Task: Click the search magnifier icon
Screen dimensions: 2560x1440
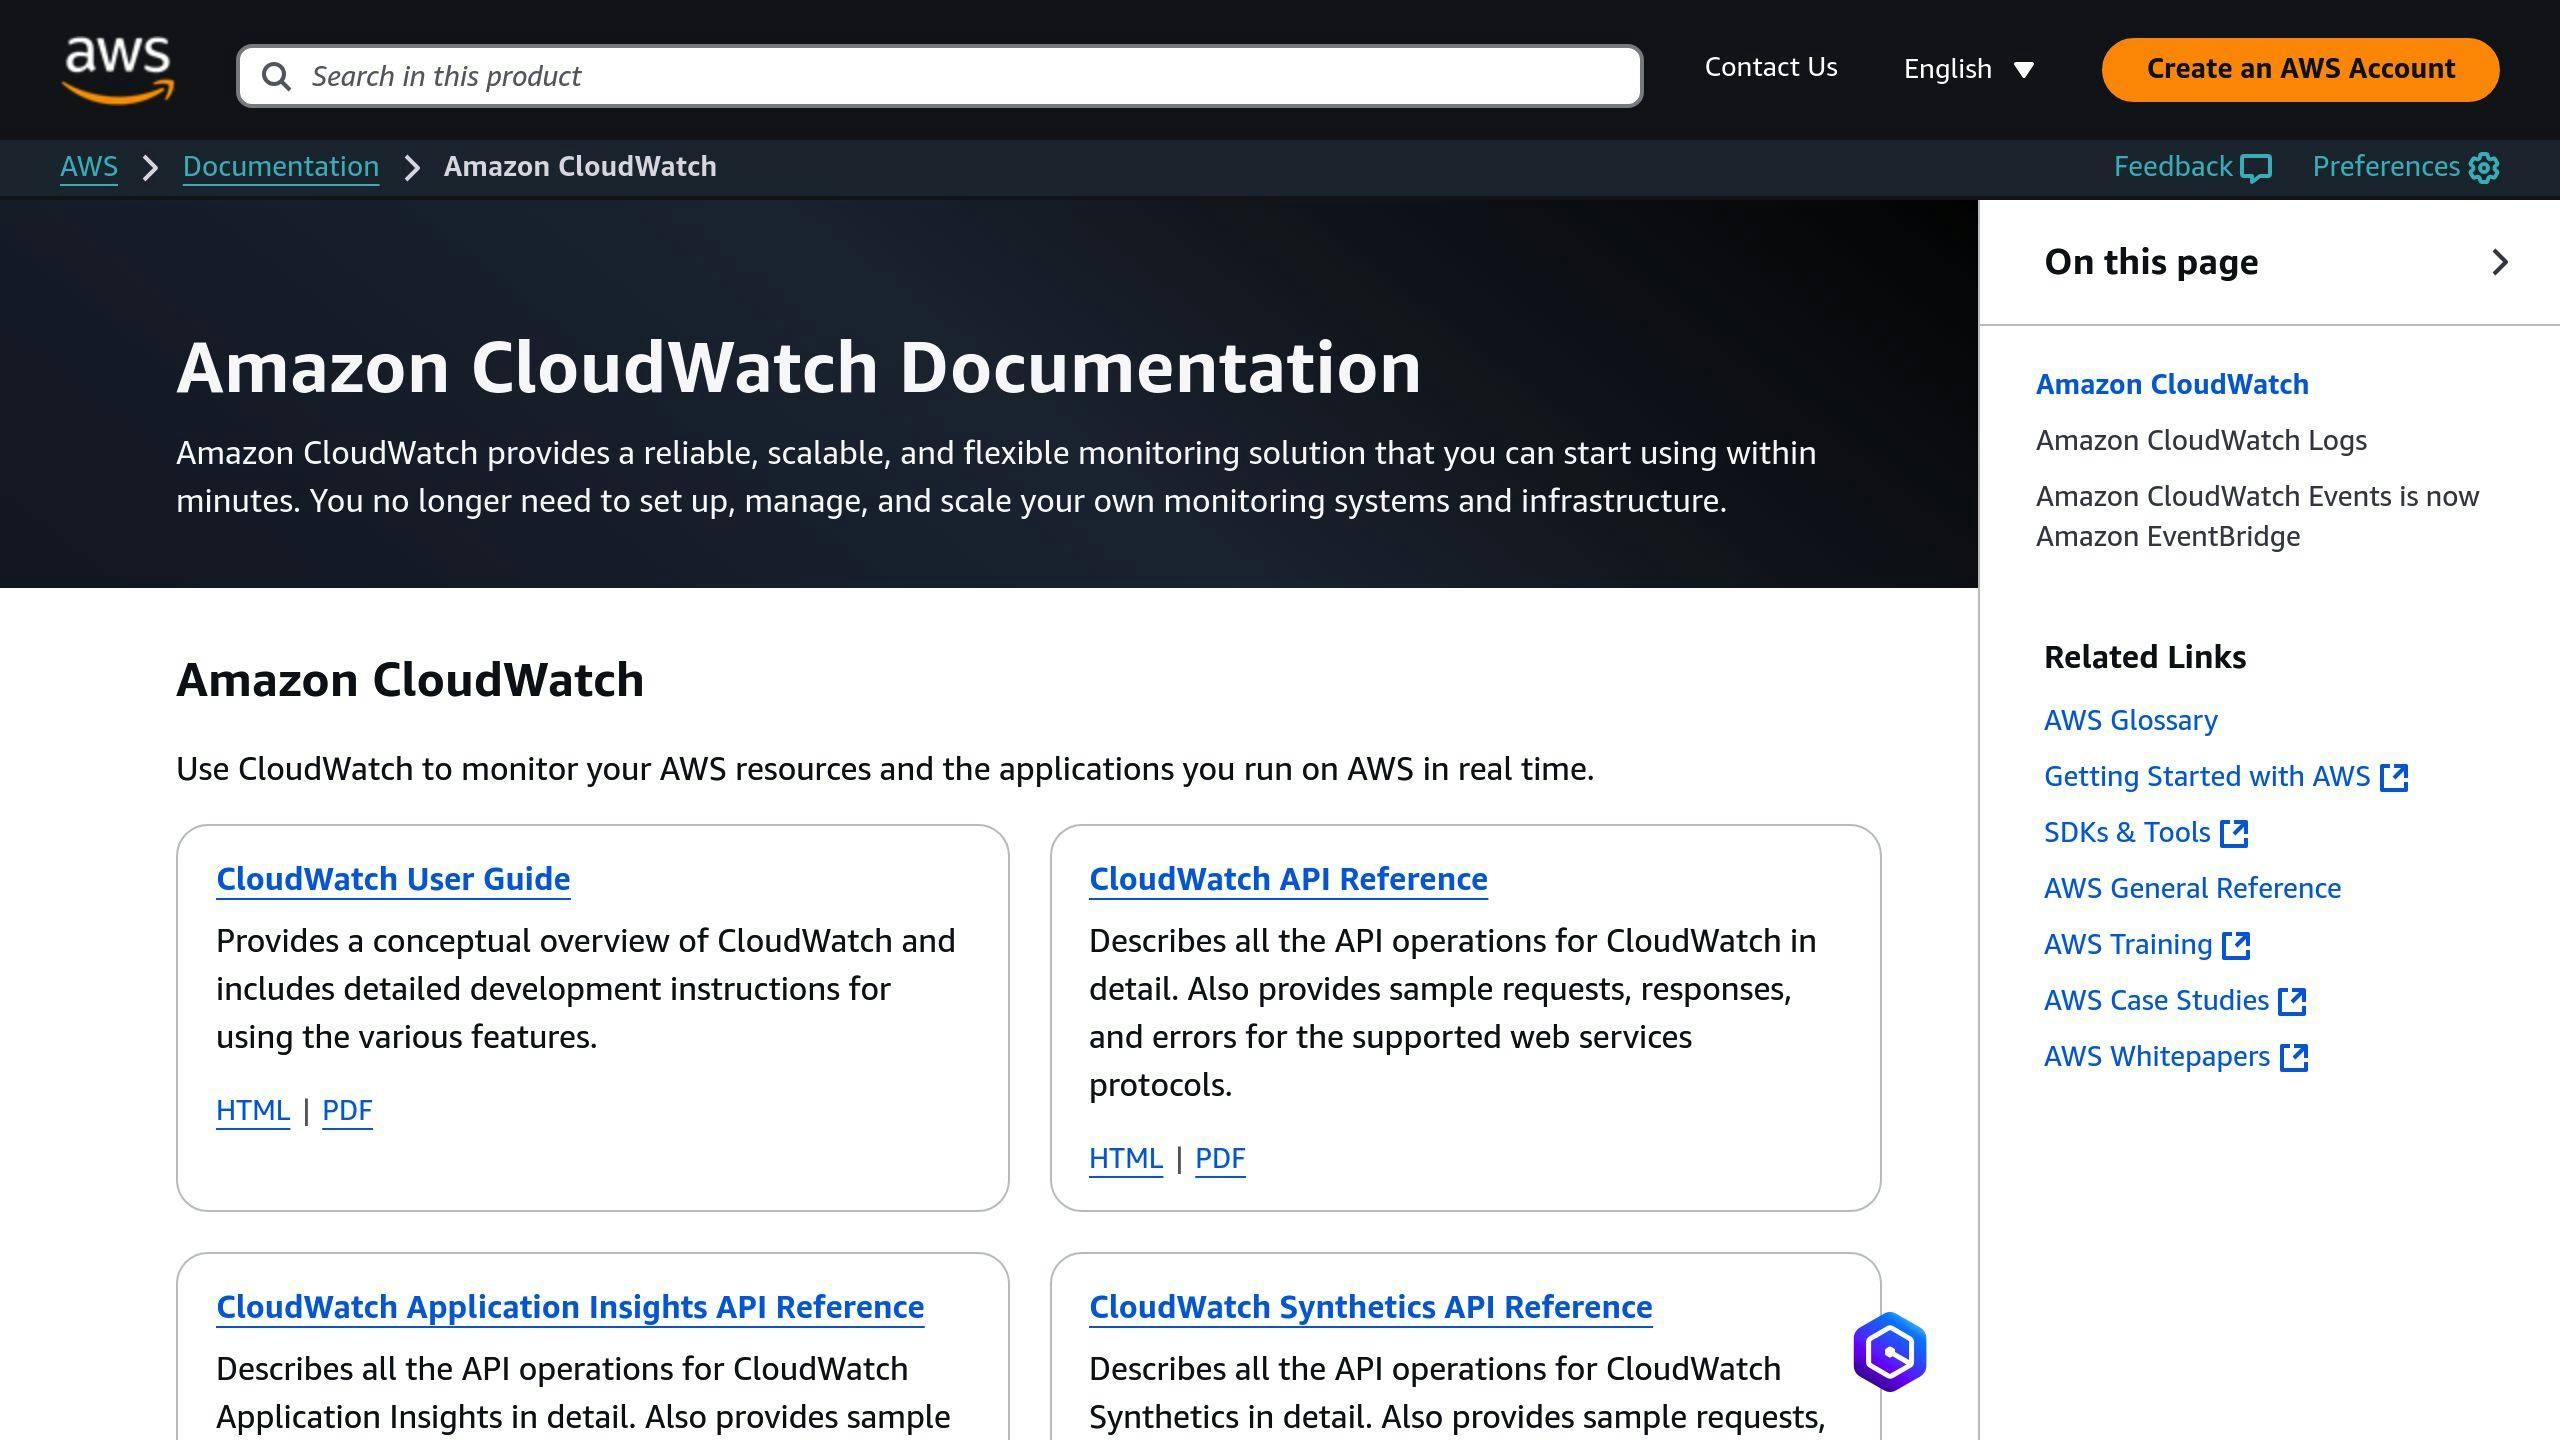Action: coord(276,76)
